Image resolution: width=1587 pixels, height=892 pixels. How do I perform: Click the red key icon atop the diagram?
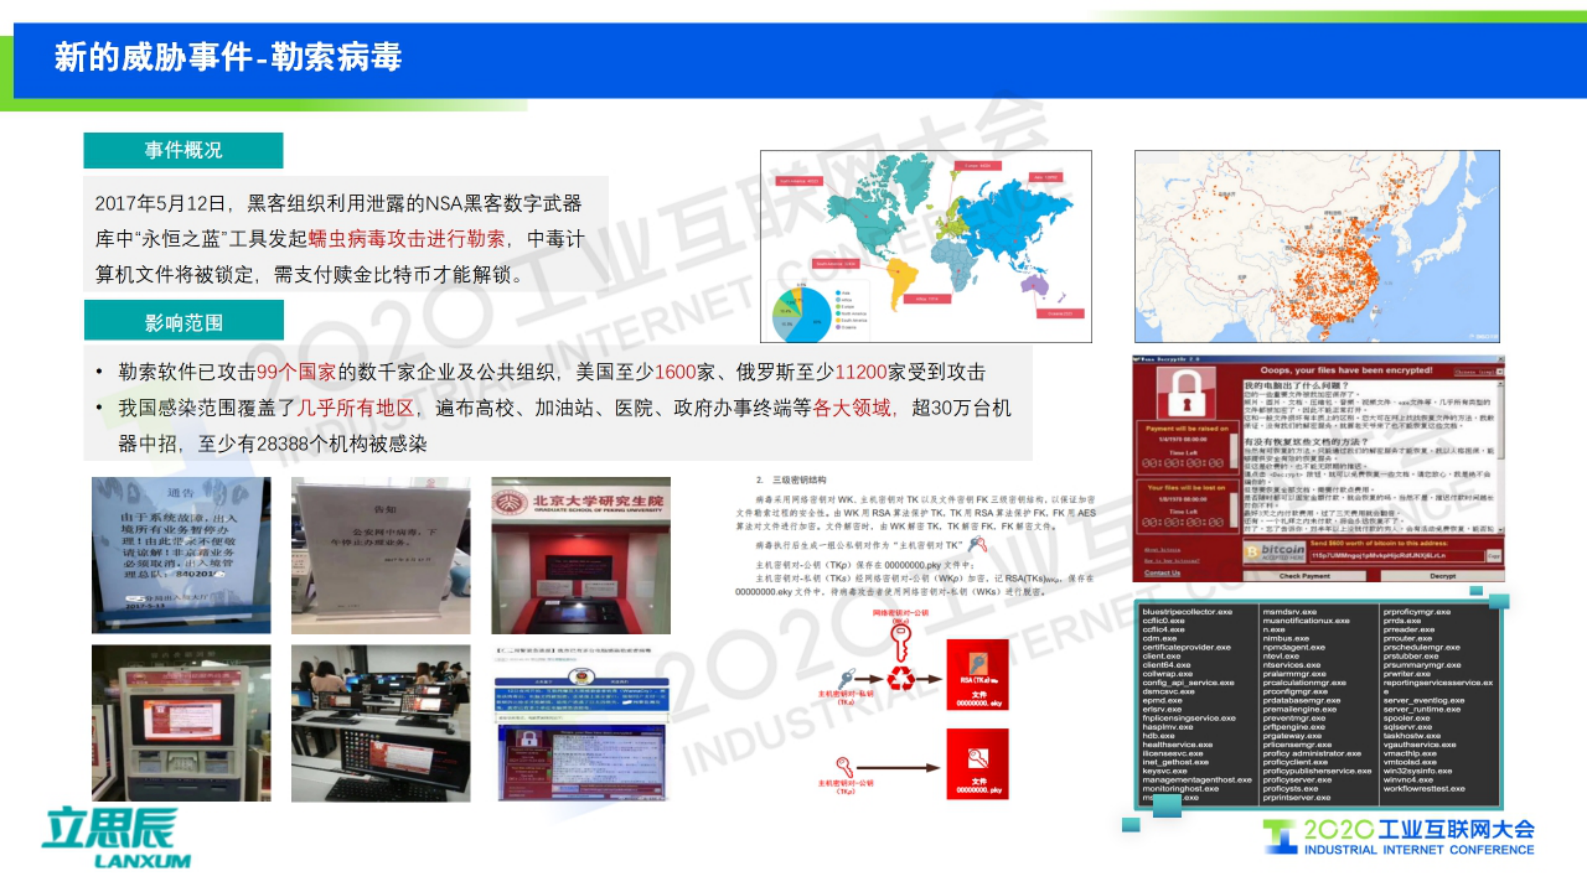(901, 641)
